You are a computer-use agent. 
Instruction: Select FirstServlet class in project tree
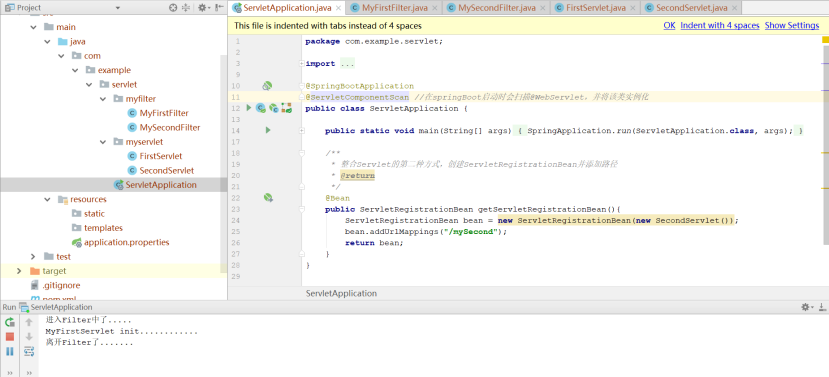click(x=161, y=156)
